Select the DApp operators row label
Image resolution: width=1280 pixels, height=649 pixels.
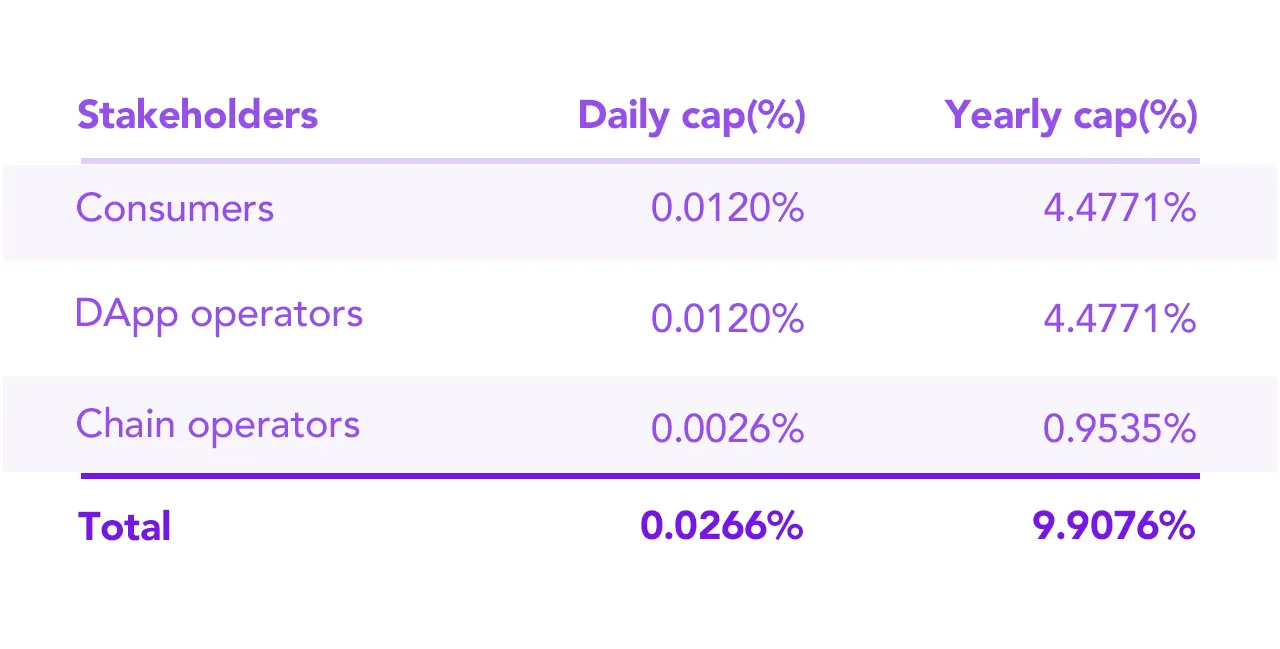coord(219,315)
